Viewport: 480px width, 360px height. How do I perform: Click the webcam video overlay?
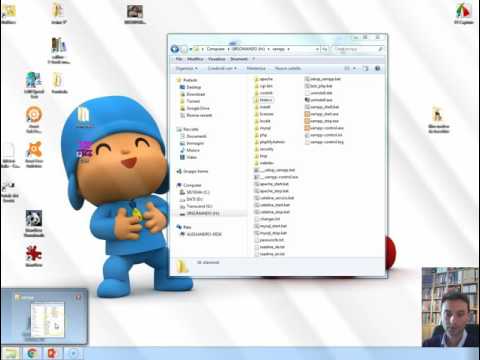[x=450, y=307]
